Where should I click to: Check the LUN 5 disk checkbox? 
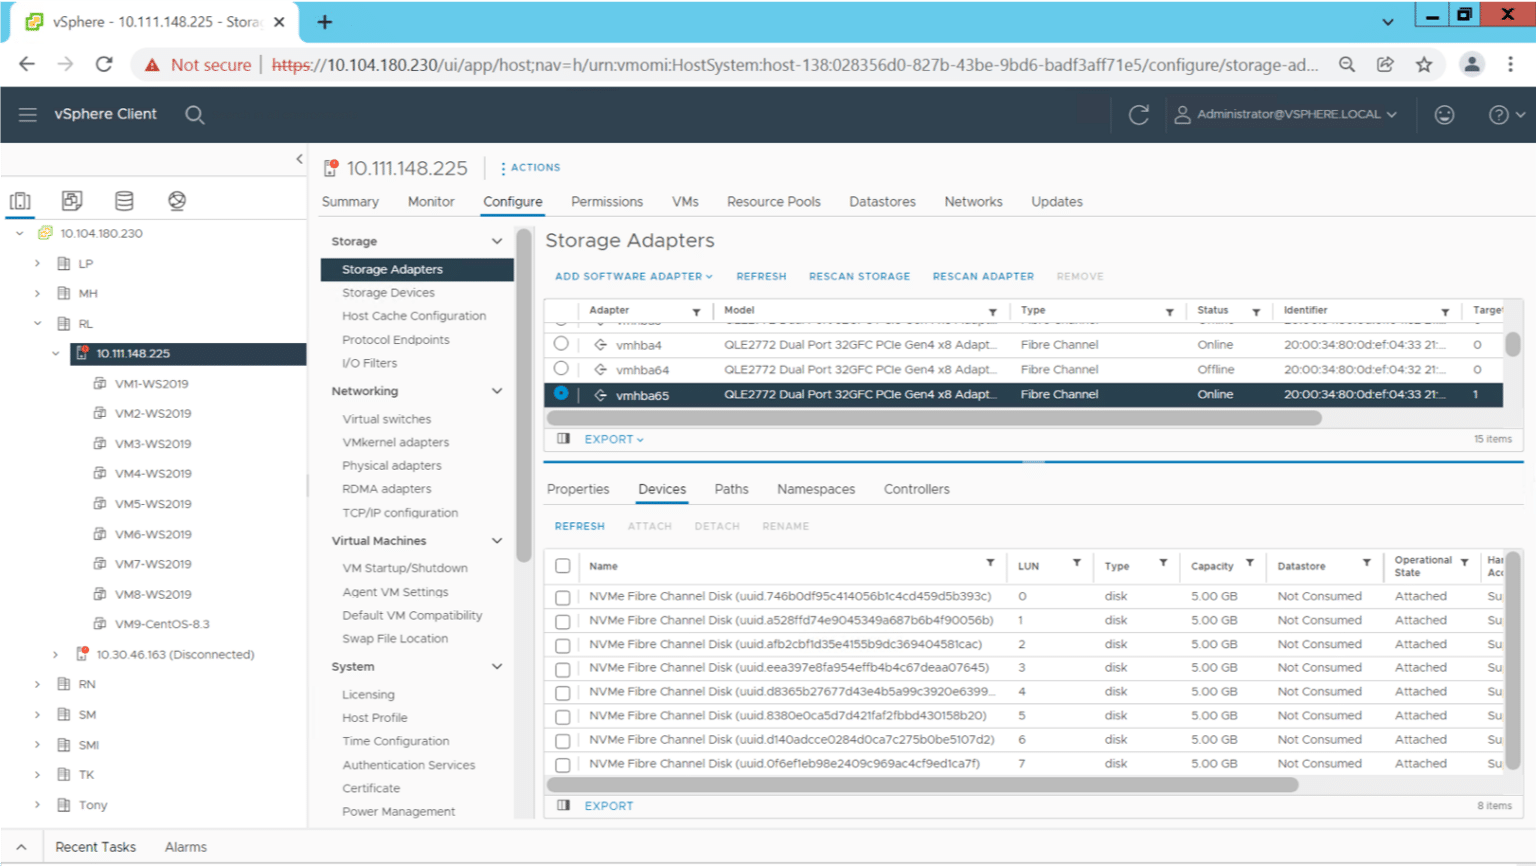click(x=563, y=717)
